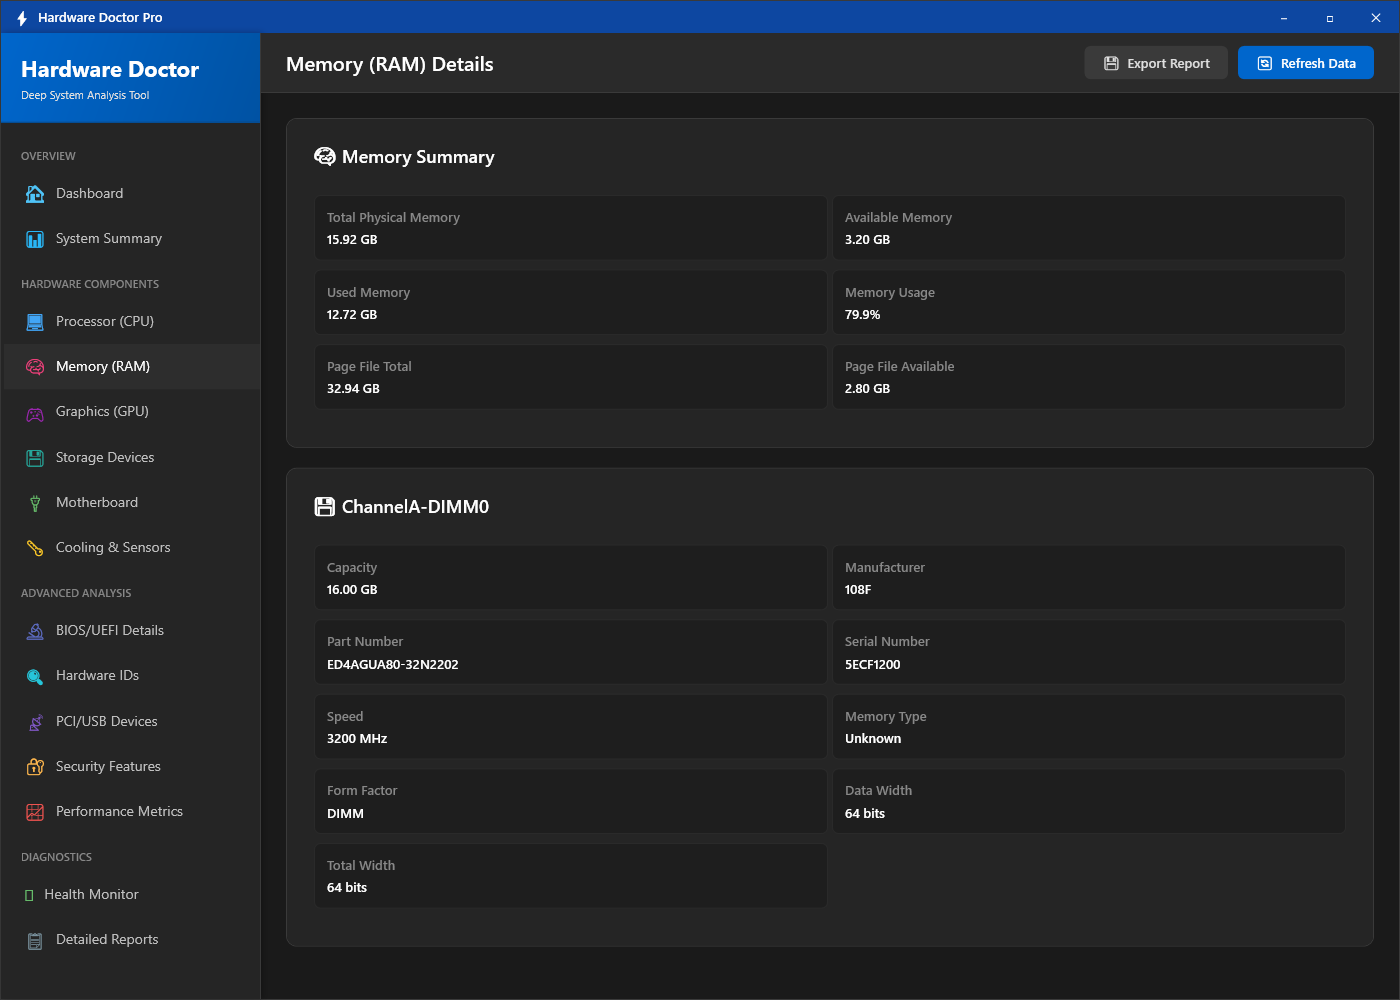Screen dimensions: 1400x1000
Task: Click the Memory Type value Unknown
Action: tap(873, 739)
